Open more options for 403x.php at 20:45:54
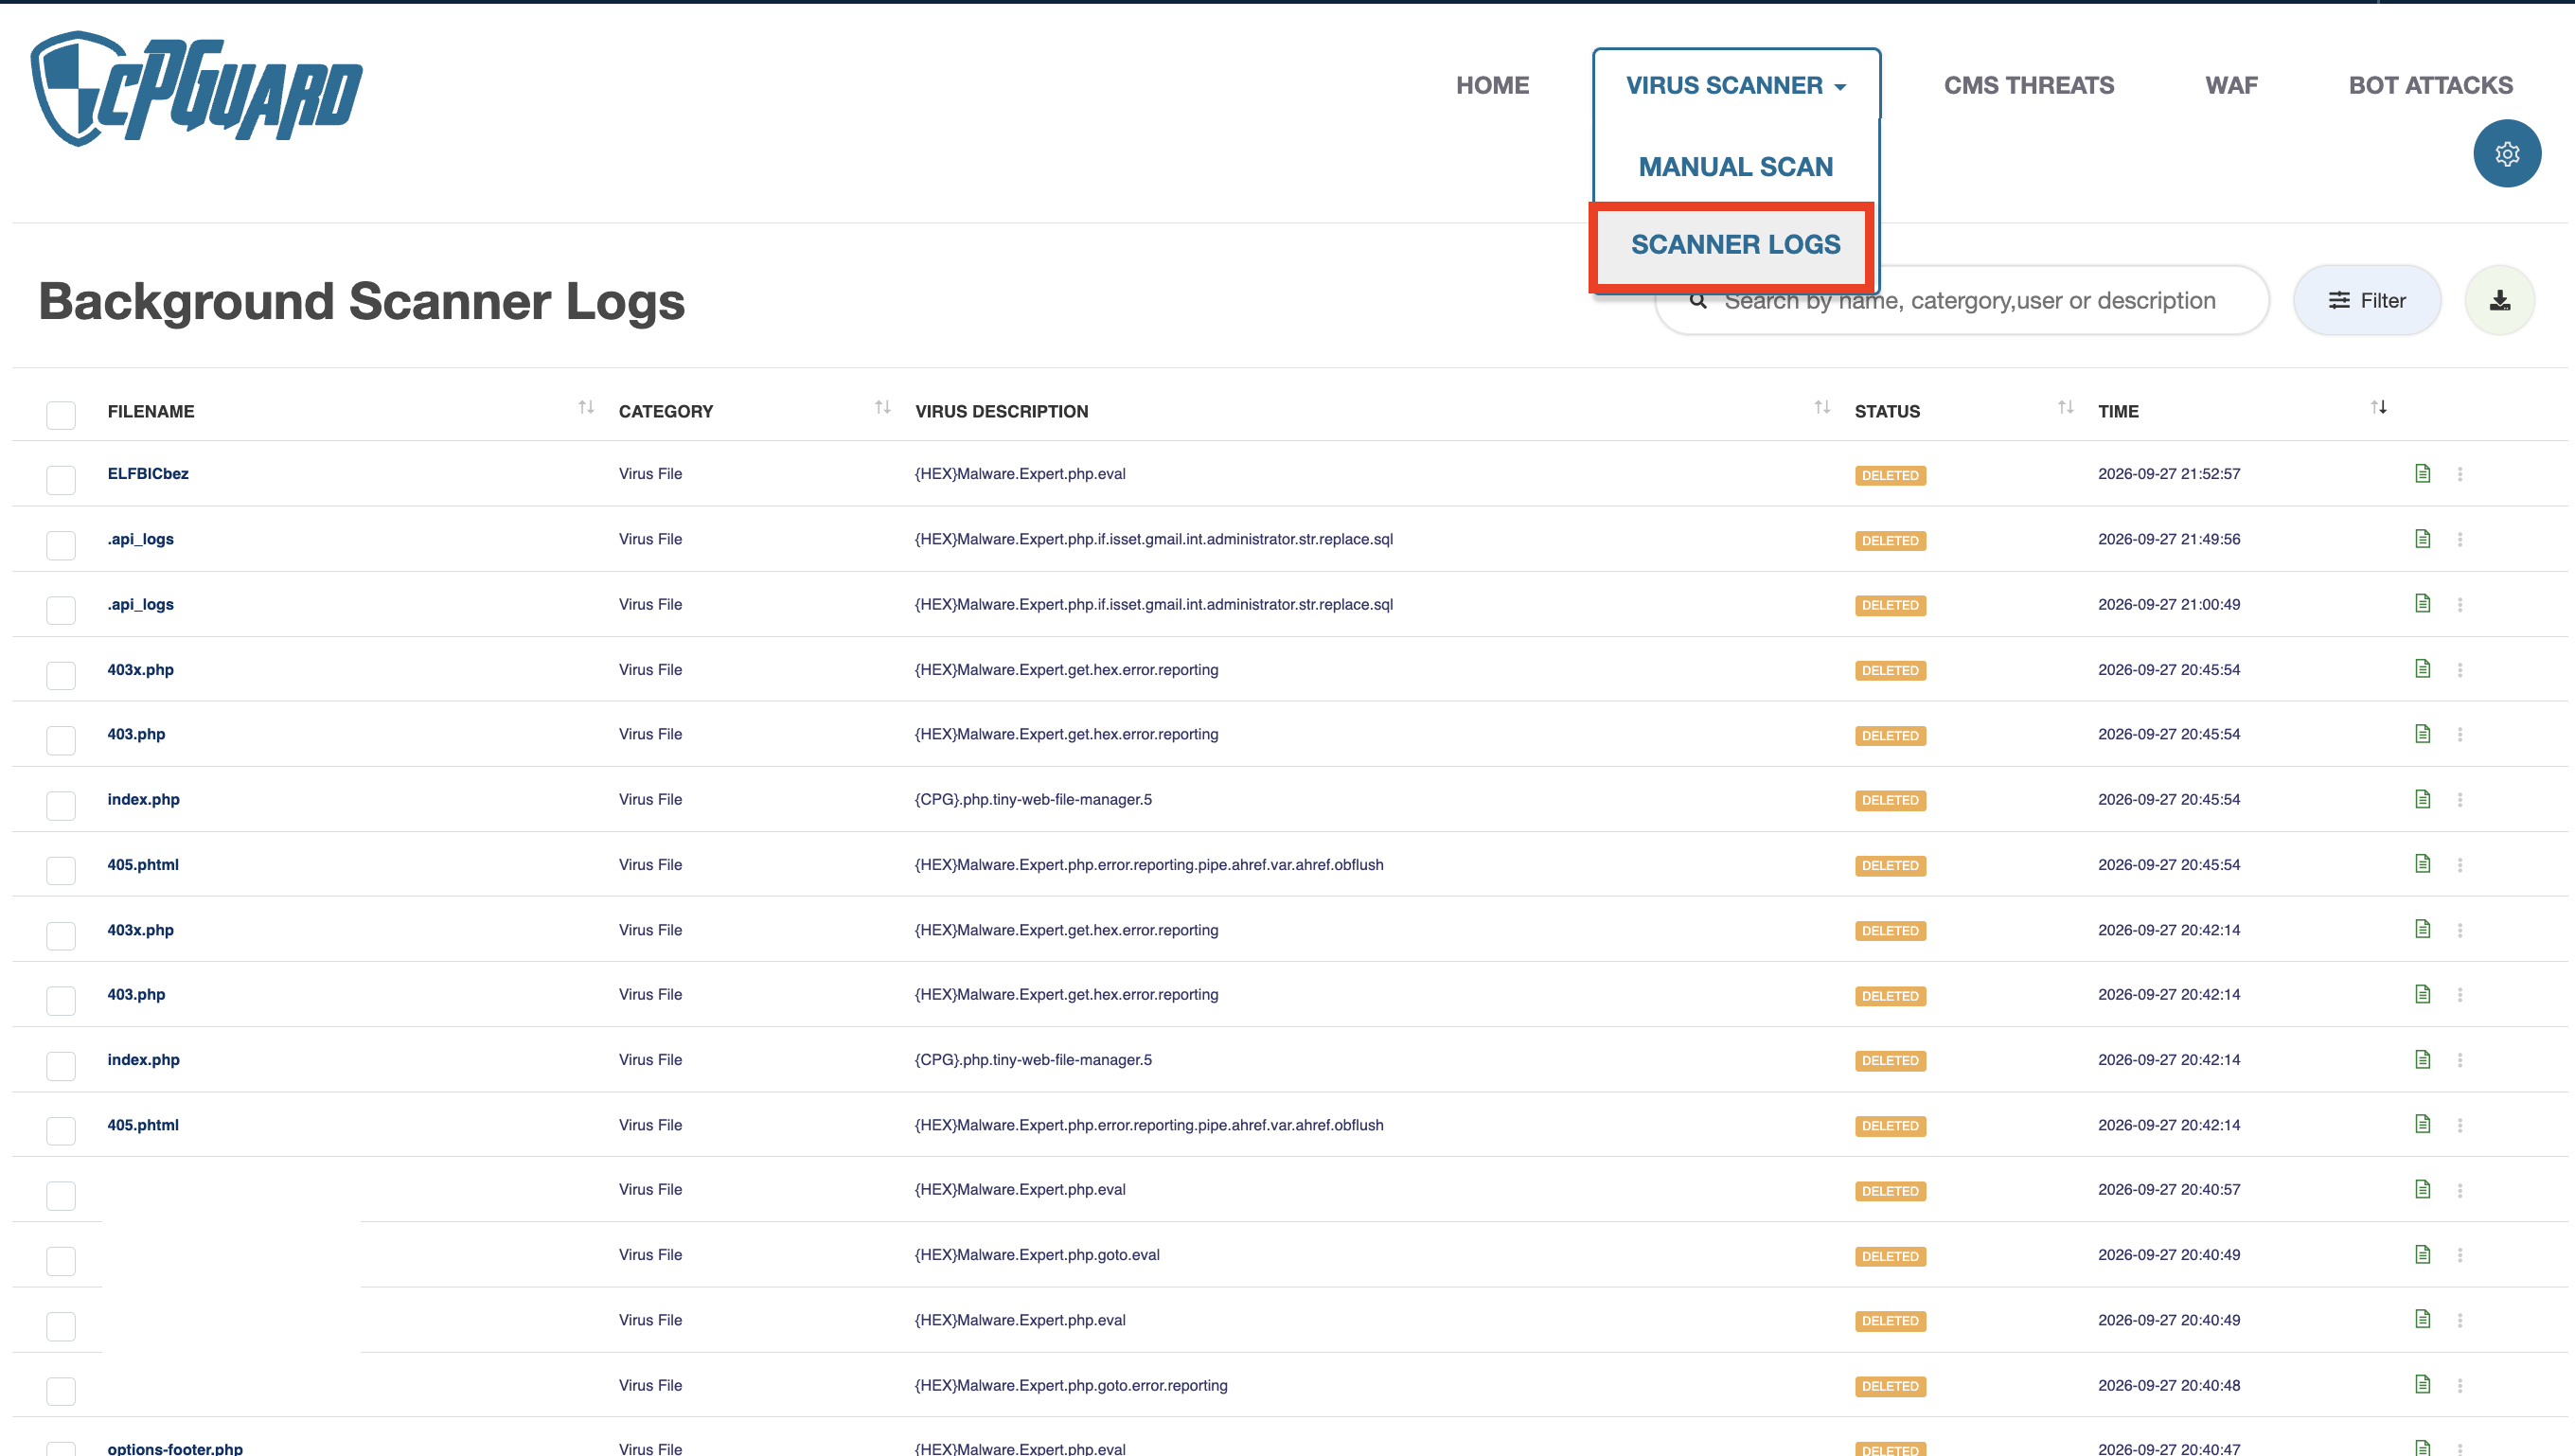2575x1456 pixels. pos(2460,669)
